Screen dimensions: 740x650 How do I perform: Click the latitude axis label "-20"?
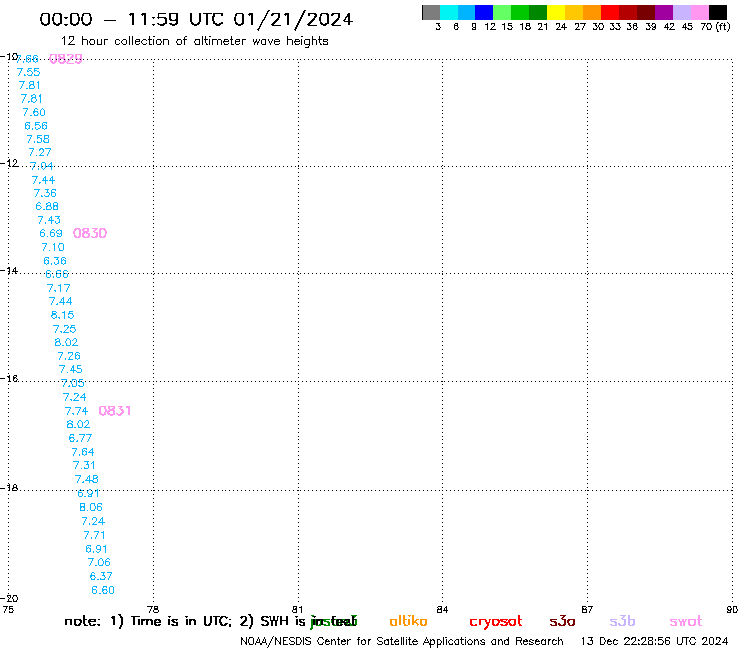(x=9, y=599)
